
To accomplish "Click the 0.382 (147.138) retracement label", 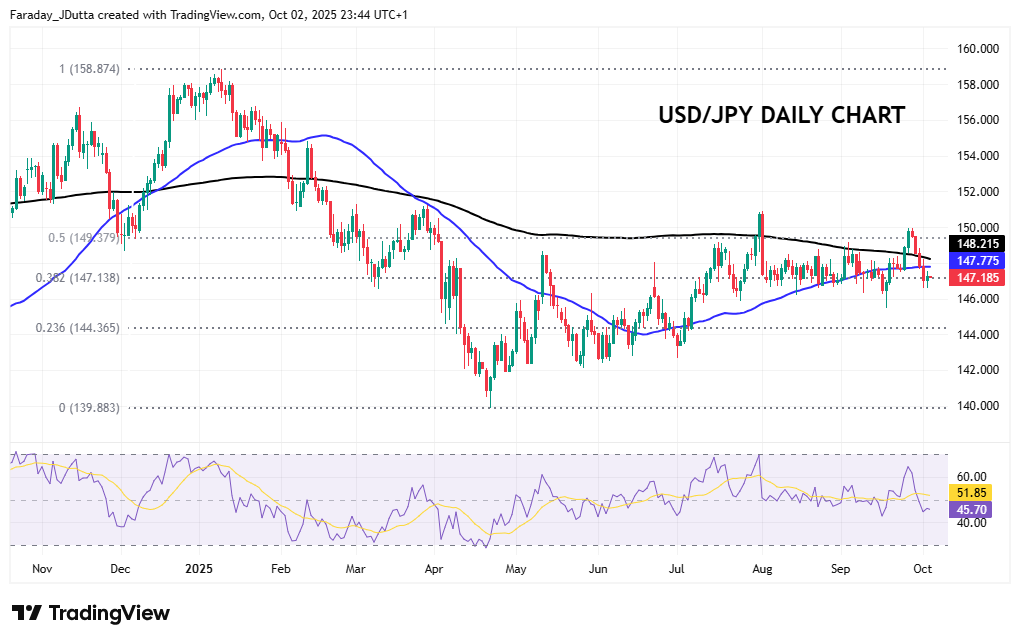I will coord(78,277).
